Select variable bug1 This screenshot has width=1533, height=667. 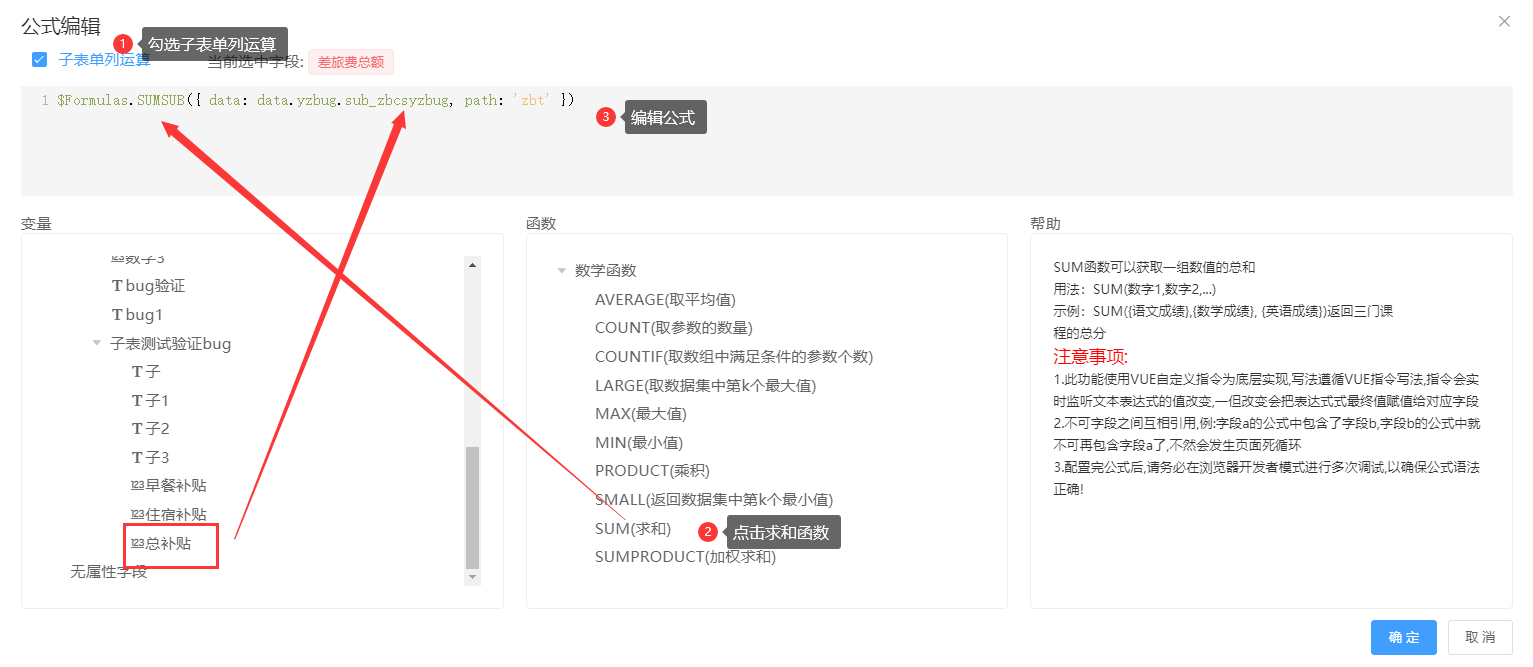(144, 314)
